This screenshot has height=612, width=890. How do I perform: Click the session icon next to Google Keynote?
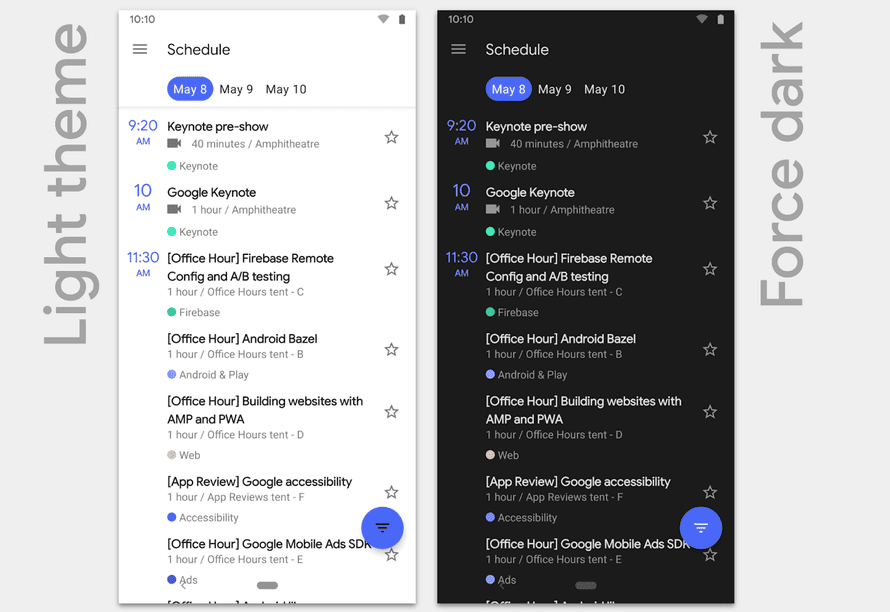[x=175, y=207]
